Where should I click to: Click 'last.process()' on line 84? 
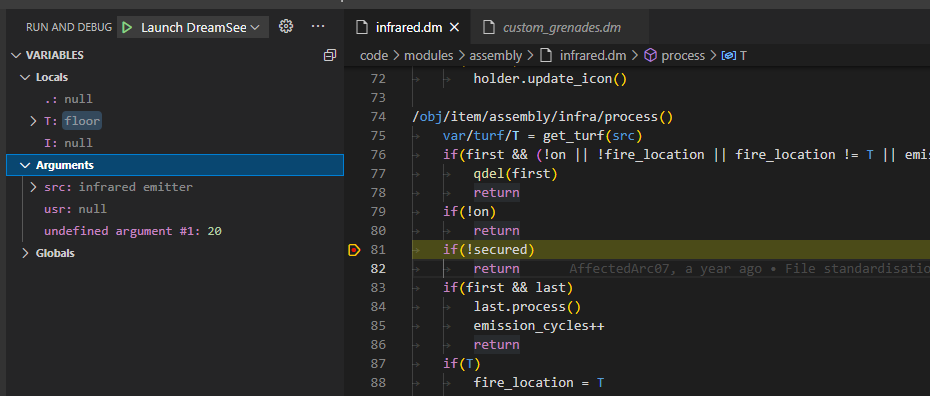point(527,306)
